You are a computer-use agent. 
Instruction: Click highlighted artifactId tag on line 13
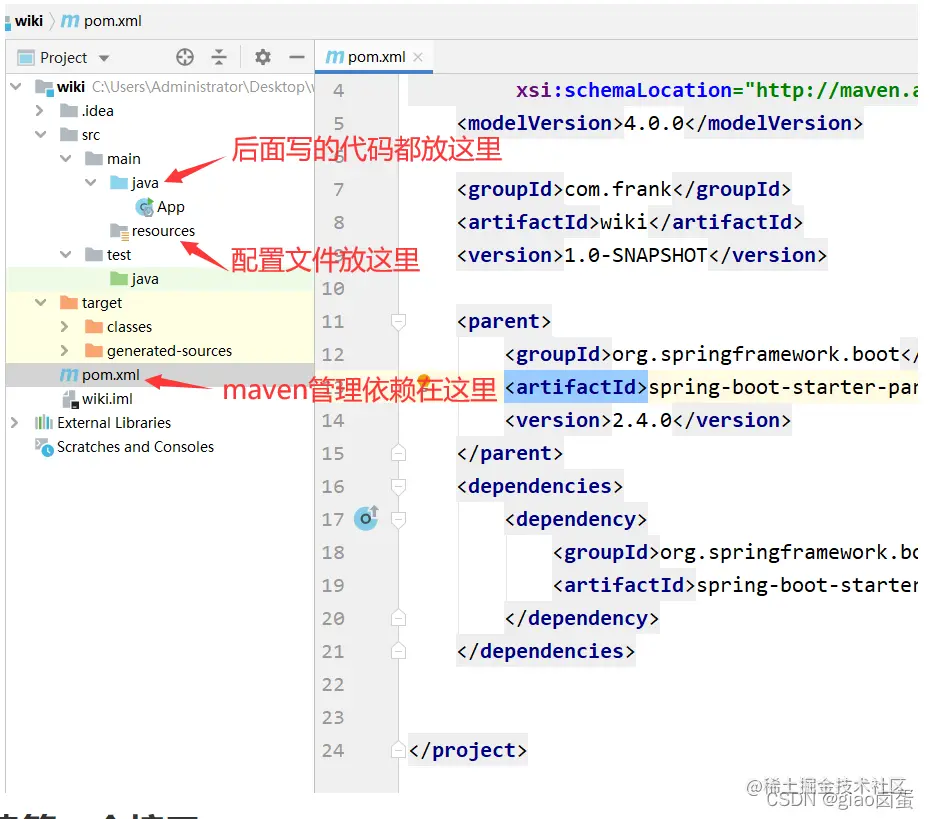click(575, 387)
